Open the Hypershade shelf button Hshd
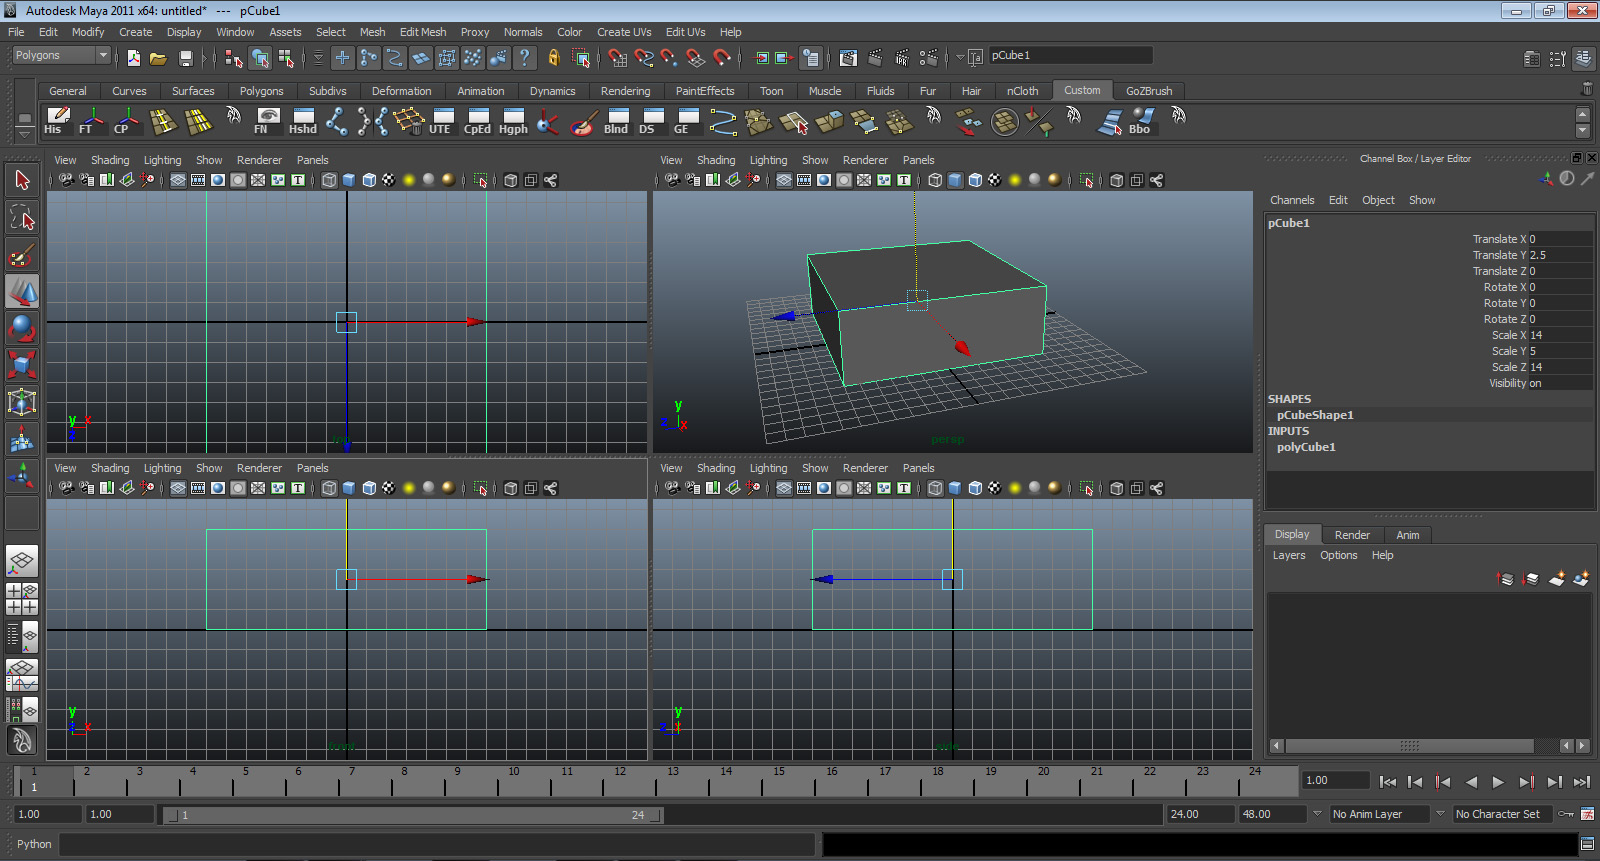 point(303,122)
